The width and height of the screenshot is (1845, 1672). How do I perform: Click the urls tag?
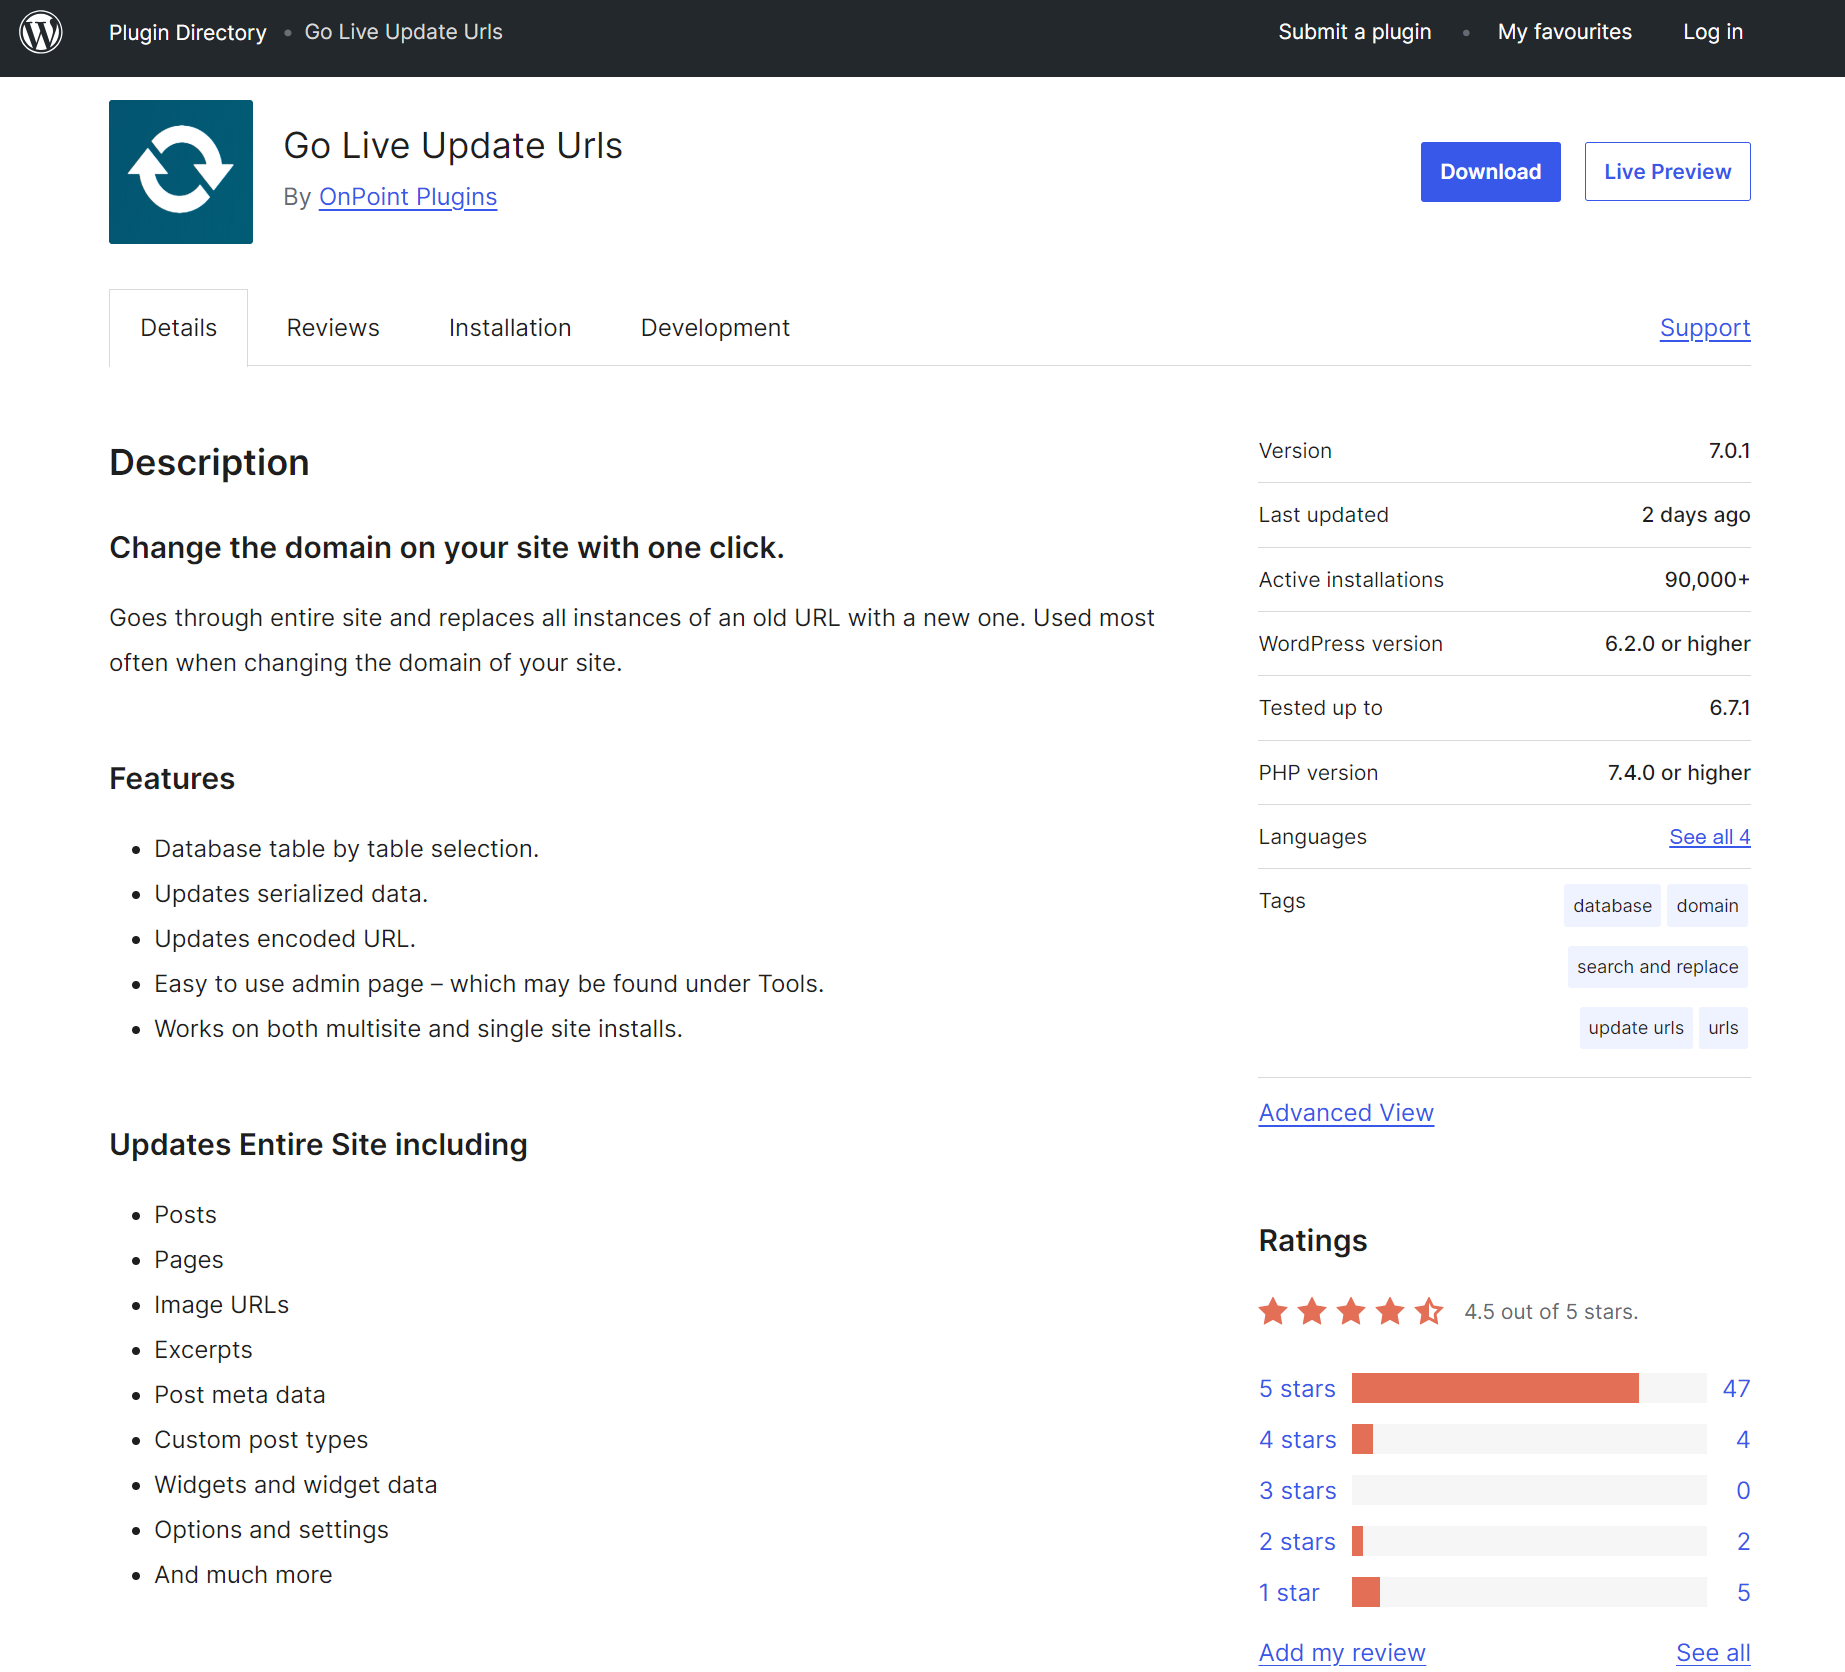tap(1724, 1028)
